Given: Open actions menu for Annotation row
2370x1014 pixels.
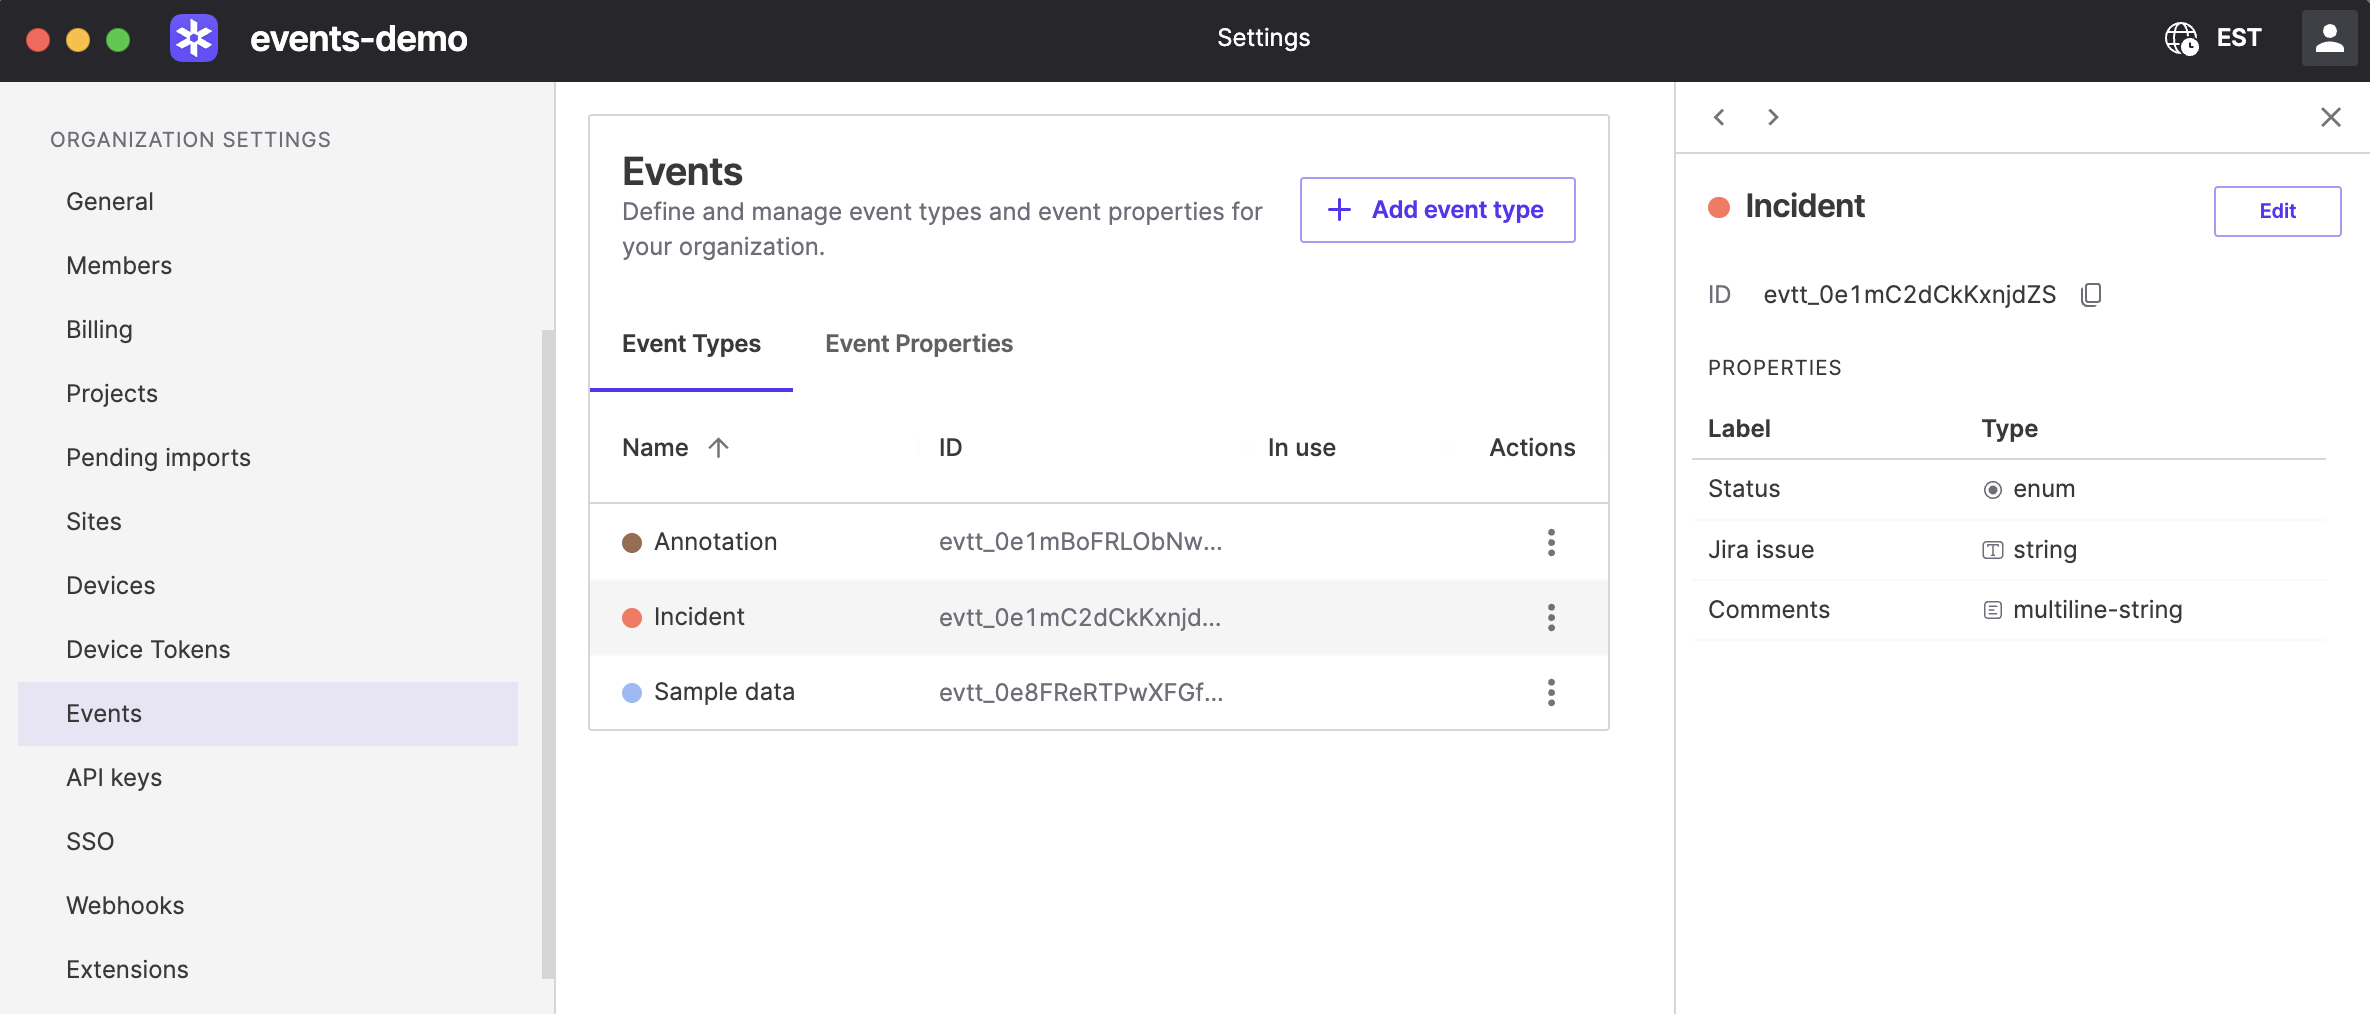Looking at the screenshot, I should (1551, 542).
